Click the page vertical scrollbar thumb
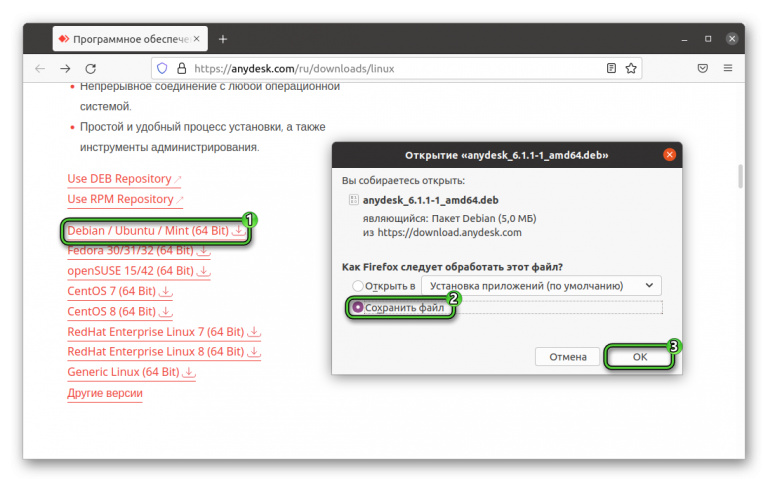Image resolution: width=768 pixels, height=482 pixels. (x=740, y=176)
